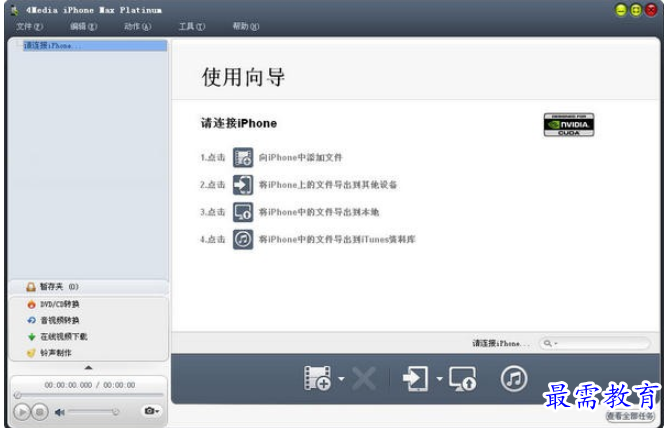Minimize the application window
Screen dimensions: 667x428
tap(621, 10)
